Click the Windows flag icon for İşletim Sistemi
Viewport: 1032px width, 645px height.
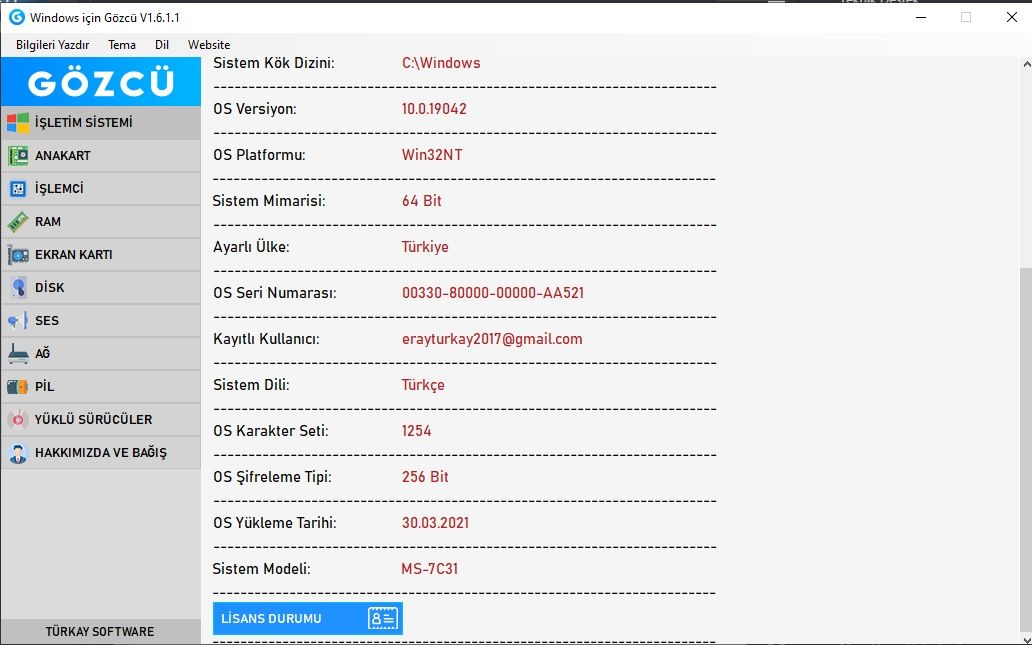(x=18, y=122)
